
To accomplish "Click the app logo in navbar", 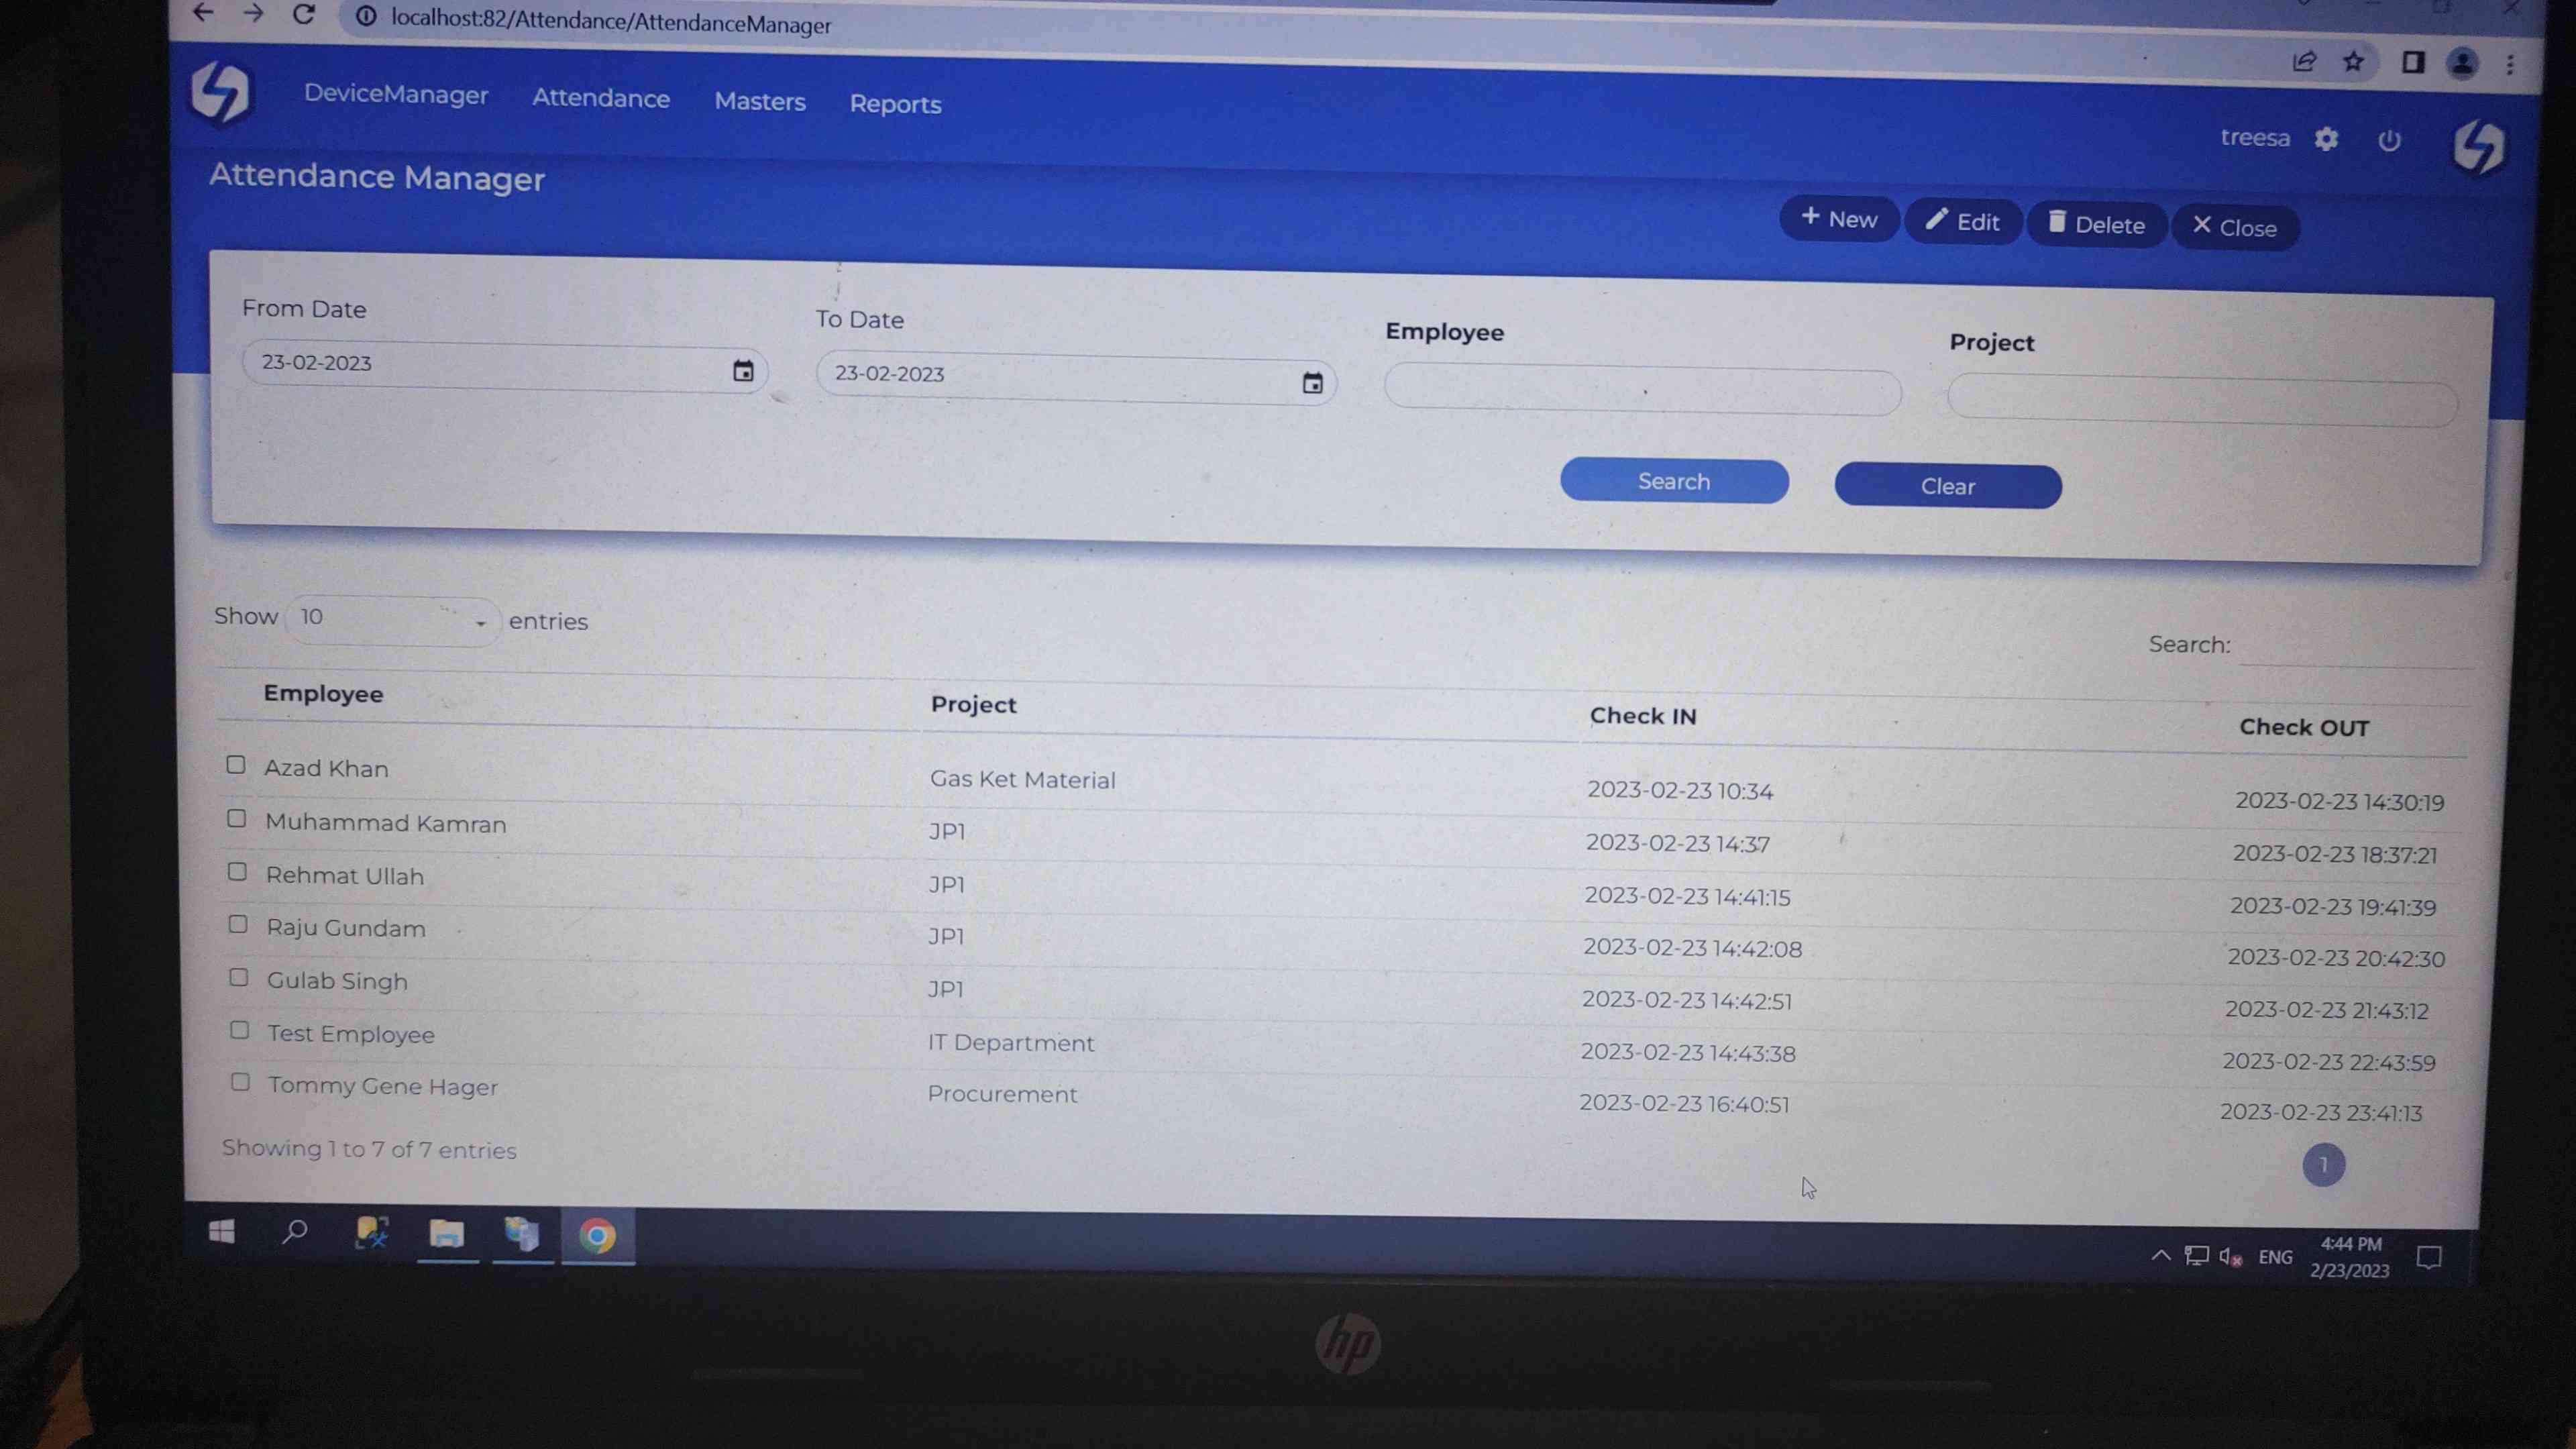I will pyautogui.click(x=221, y=93).
